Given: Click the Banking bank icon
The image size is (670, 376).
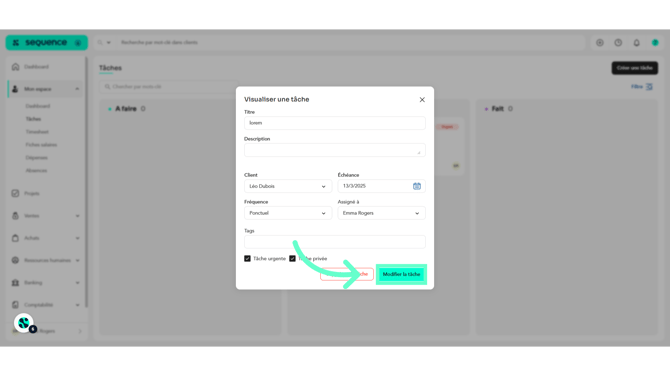Looking at the screenshot, I should click(15, 282).
